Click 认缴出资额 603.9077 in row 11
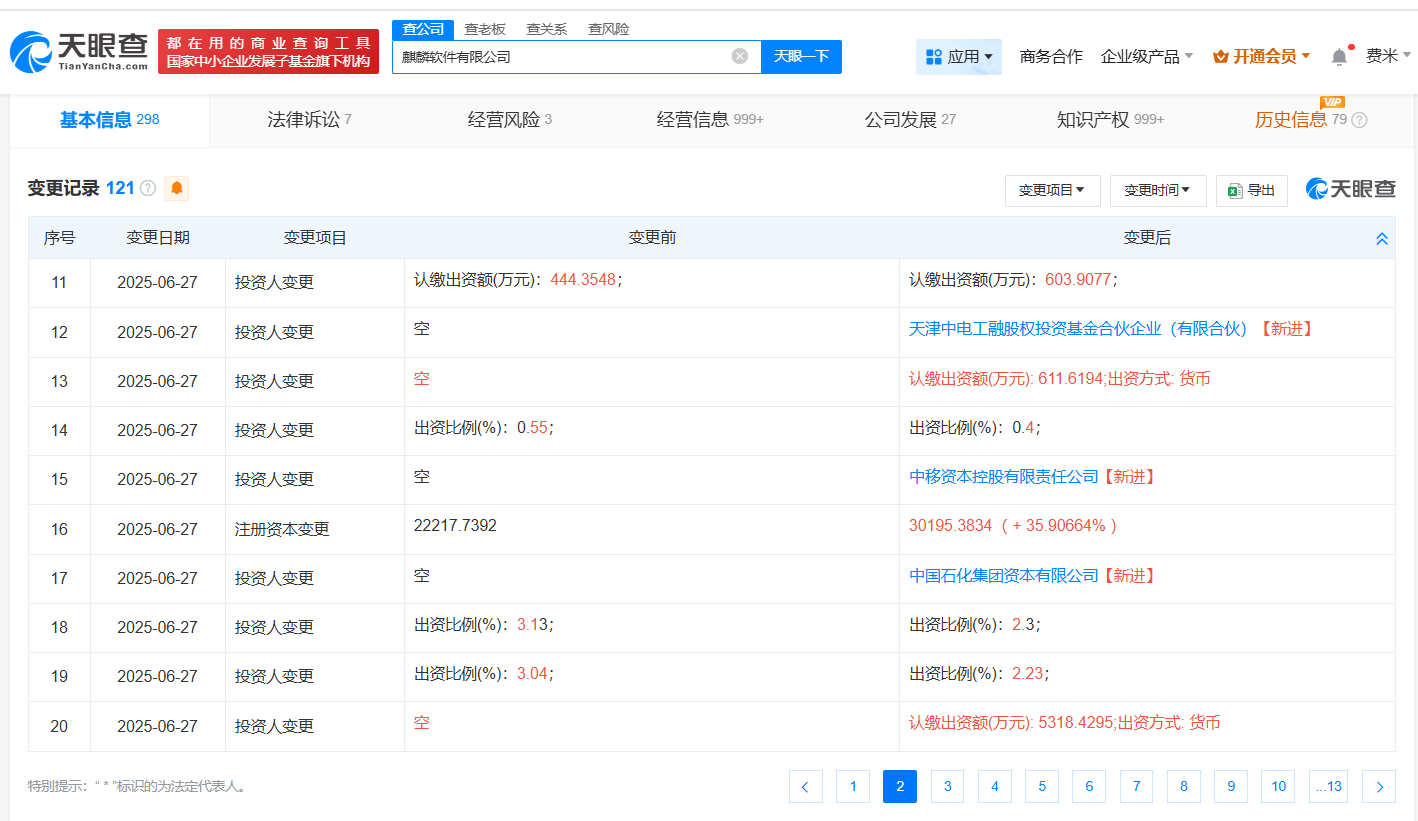The image size is (1418, 821). [1013, 280]
